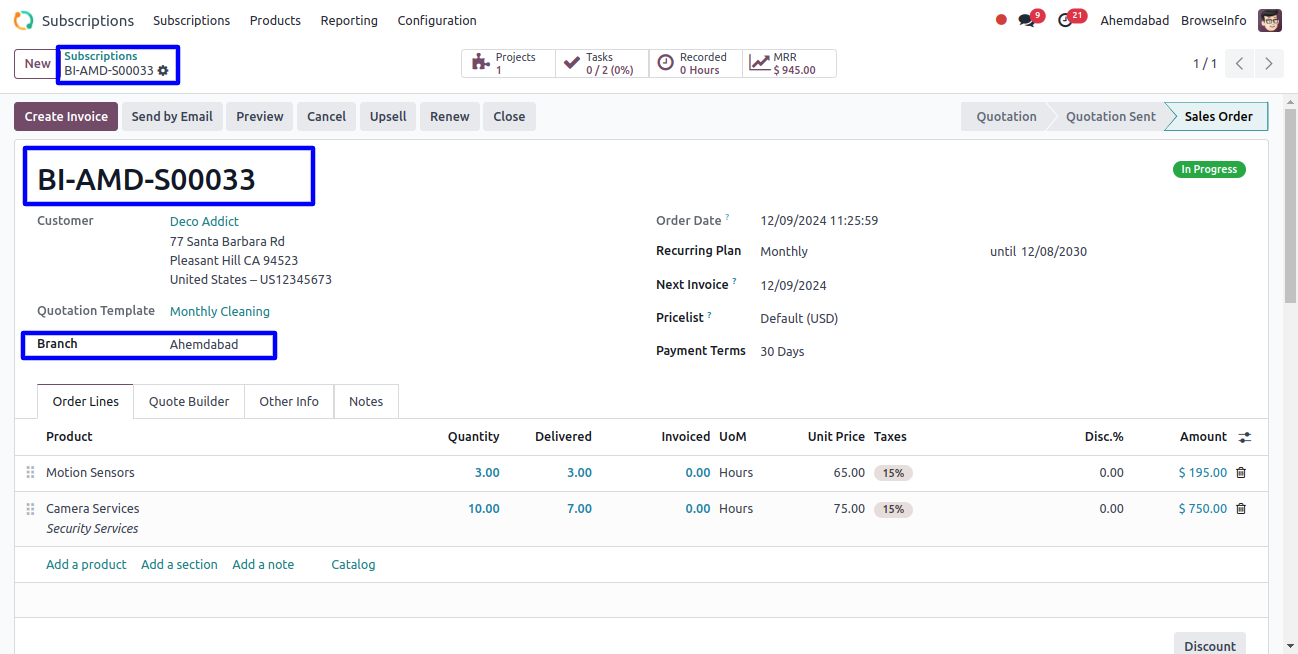
Task: Click the Subscriptions app logo icon
Action: tap(23, 20)
